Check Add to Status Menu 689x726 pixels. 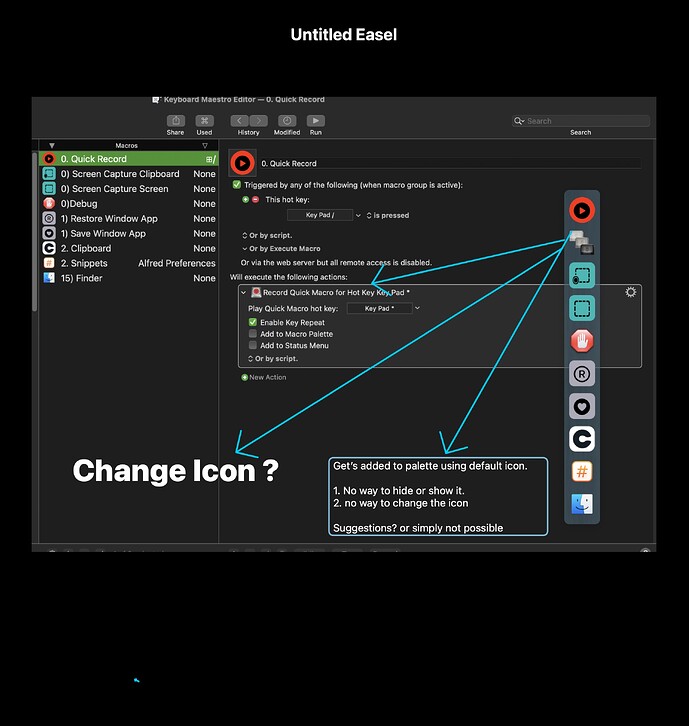pyautogui.click(x=252, y=345)
